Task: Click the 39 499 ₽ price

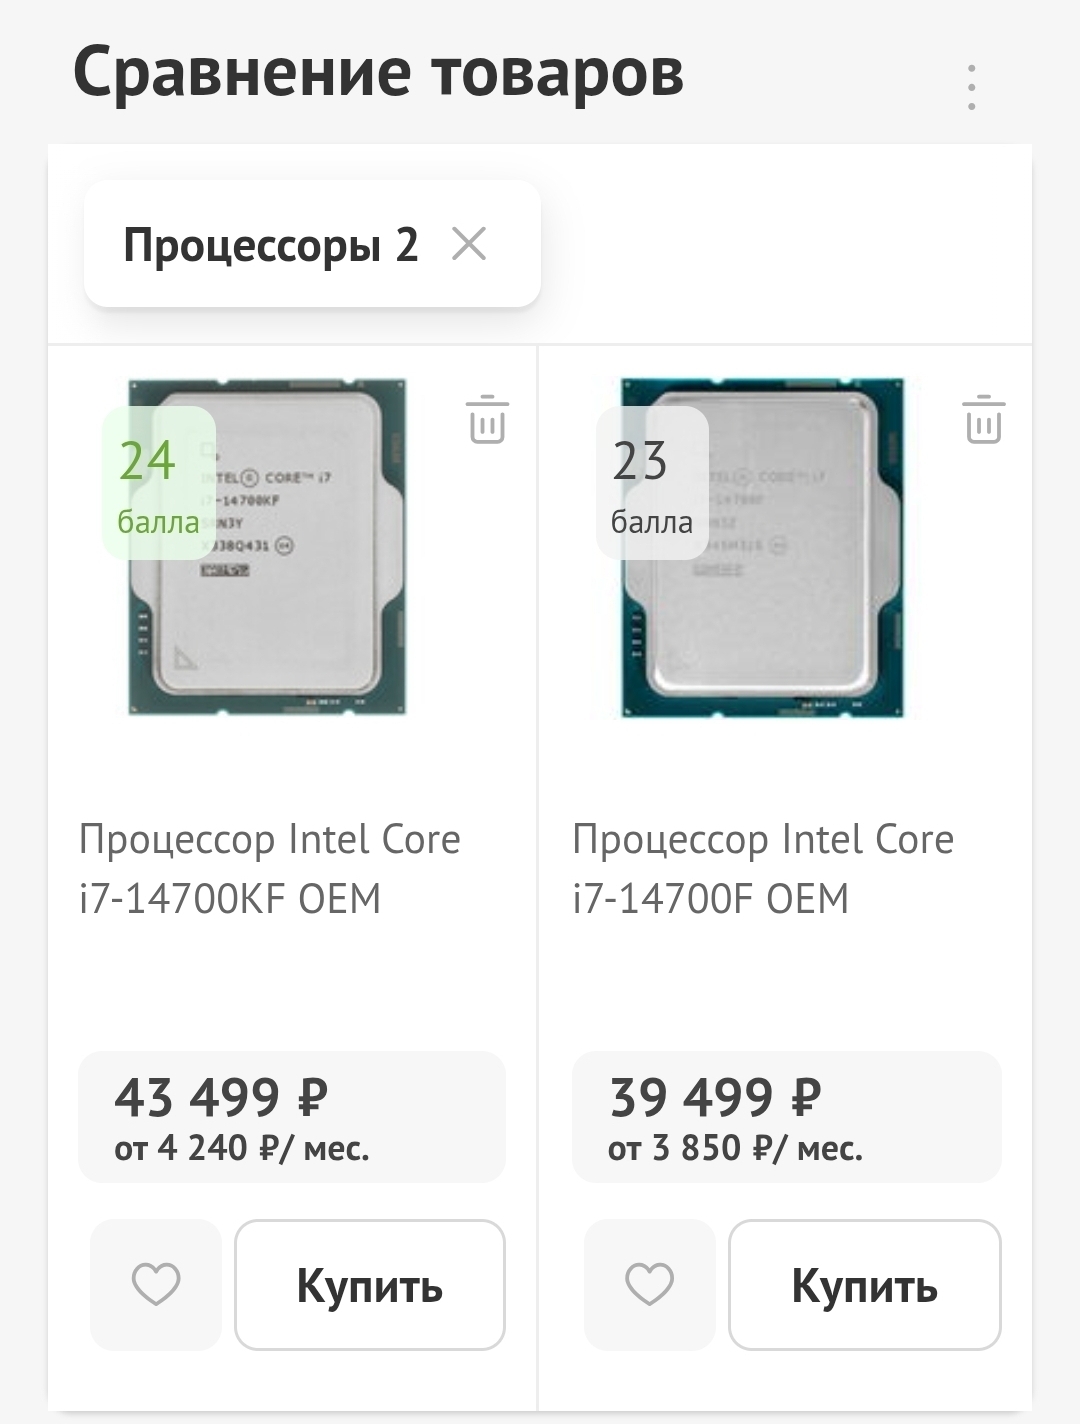Action: 715,1097
